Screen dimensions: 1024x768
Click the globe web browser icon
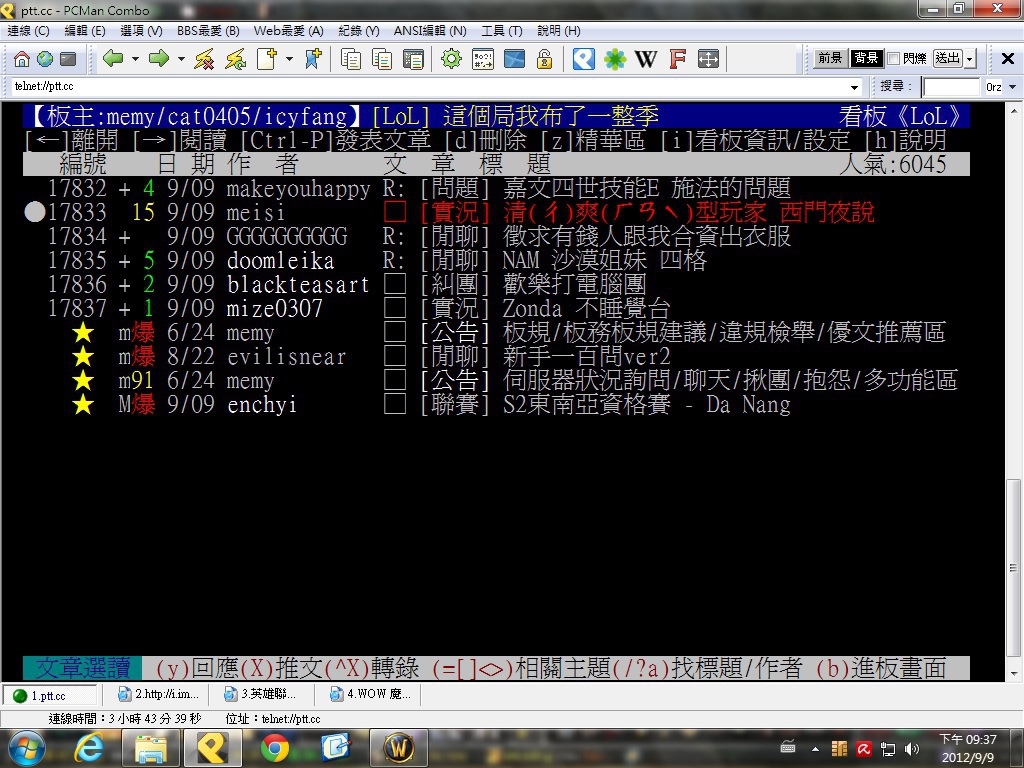pos(44,59)
